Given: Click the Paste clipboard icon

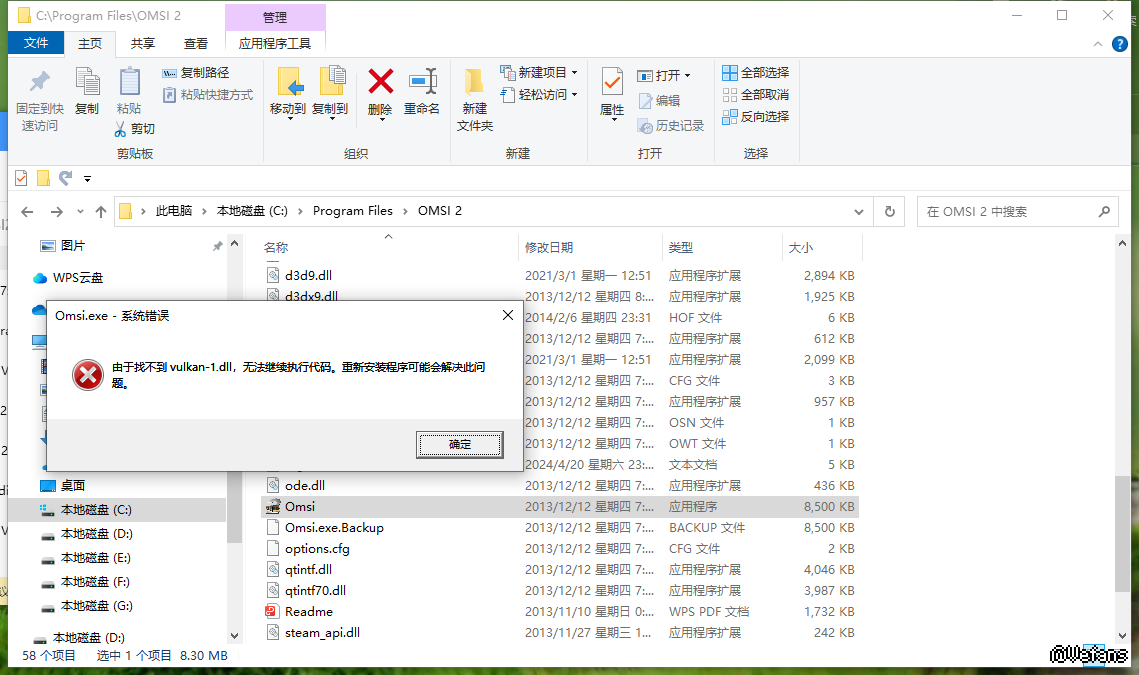Looking at the screenshot, I should (129, 81).
